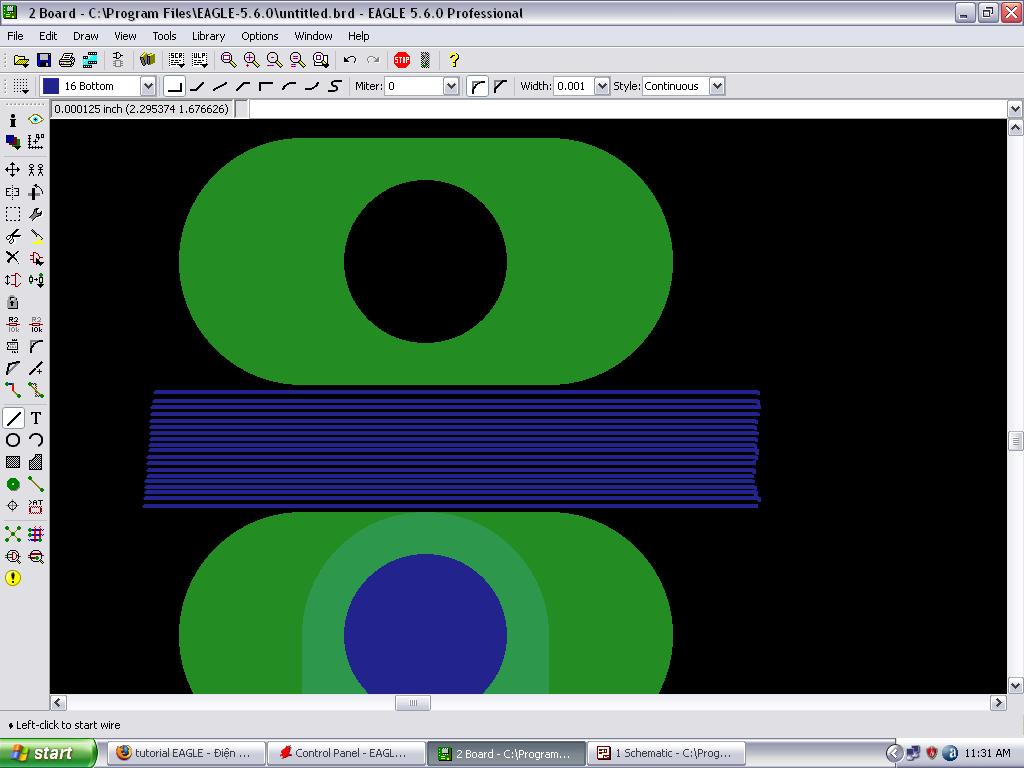
Task: Open the Style dropdown set to Continuous
Action: click(x=717, y=86)
